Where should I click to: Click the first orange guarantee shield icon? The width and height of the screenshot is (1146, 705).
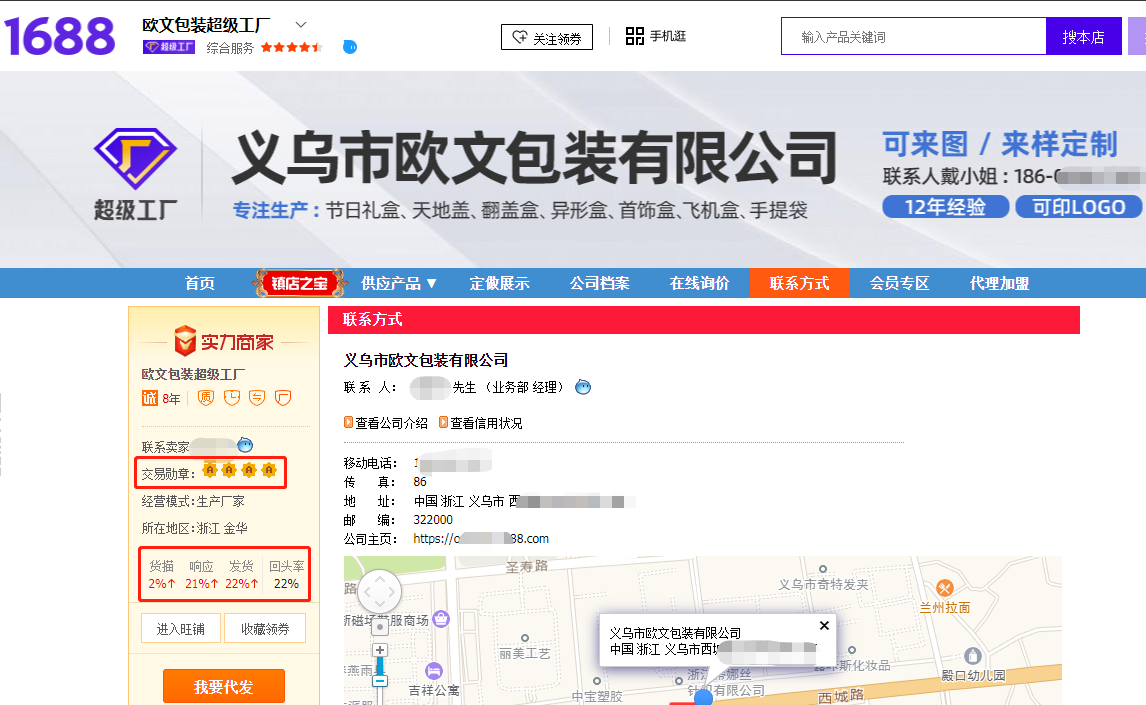[206, 397]
